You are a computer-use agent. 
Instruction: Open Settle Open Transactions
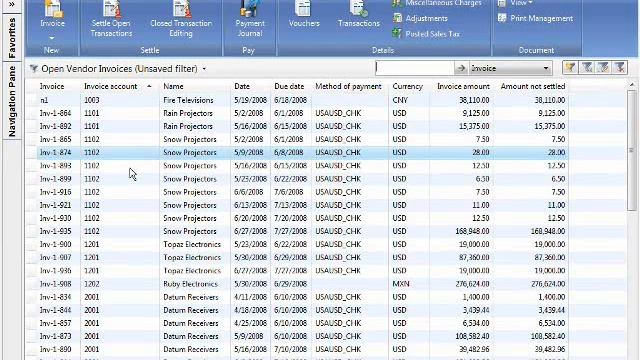[111, 19]
